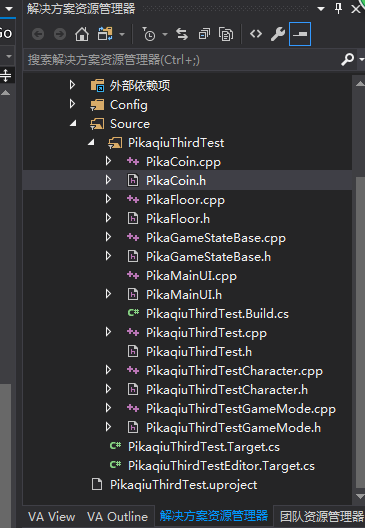Click the C++ icon of PikaMainUI.cpp
The image size is (365, 528).
133,275
